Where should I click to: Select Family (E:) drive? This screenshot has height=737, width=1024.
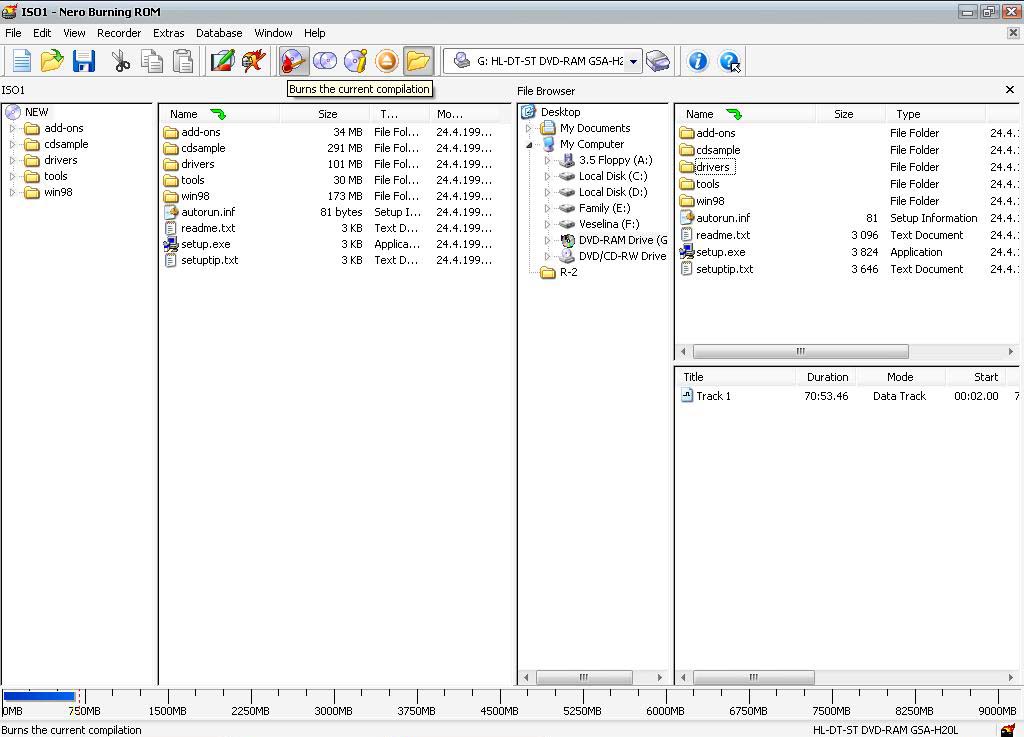click(604, 208)
